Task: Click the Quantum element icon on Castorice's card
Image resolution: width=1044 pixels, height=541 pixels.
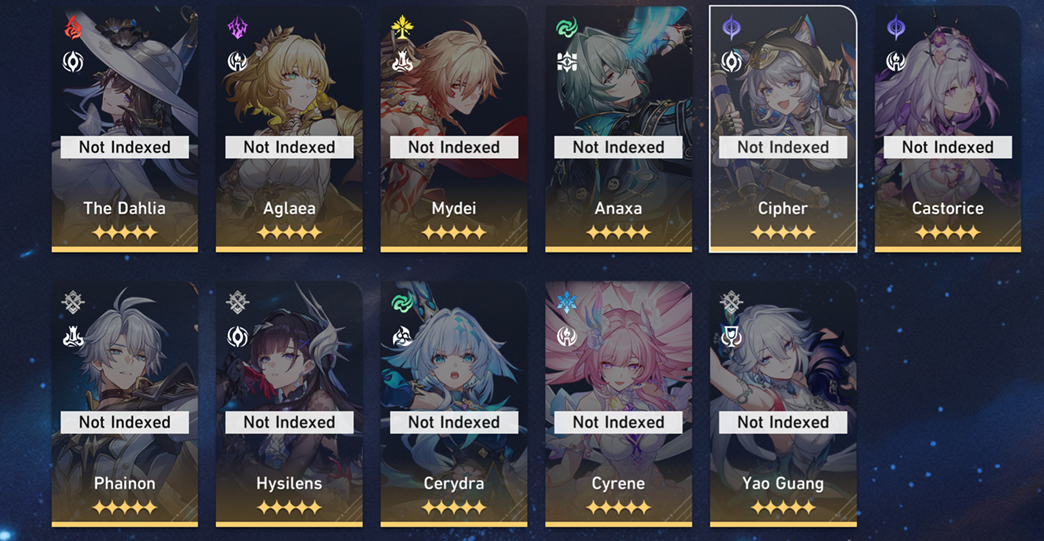Action: tap(896, 28)
